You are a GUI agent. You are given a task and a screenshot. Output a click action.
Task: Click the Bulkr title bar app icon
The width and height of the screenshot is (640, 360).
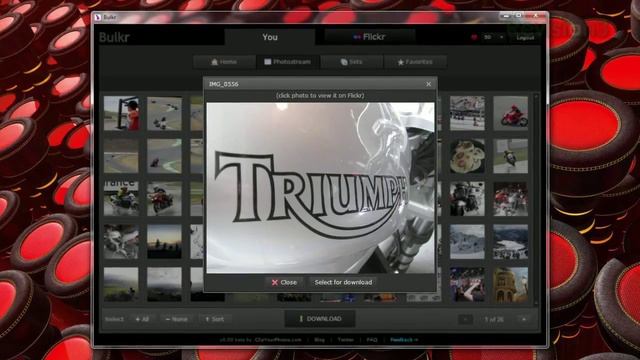98,17
